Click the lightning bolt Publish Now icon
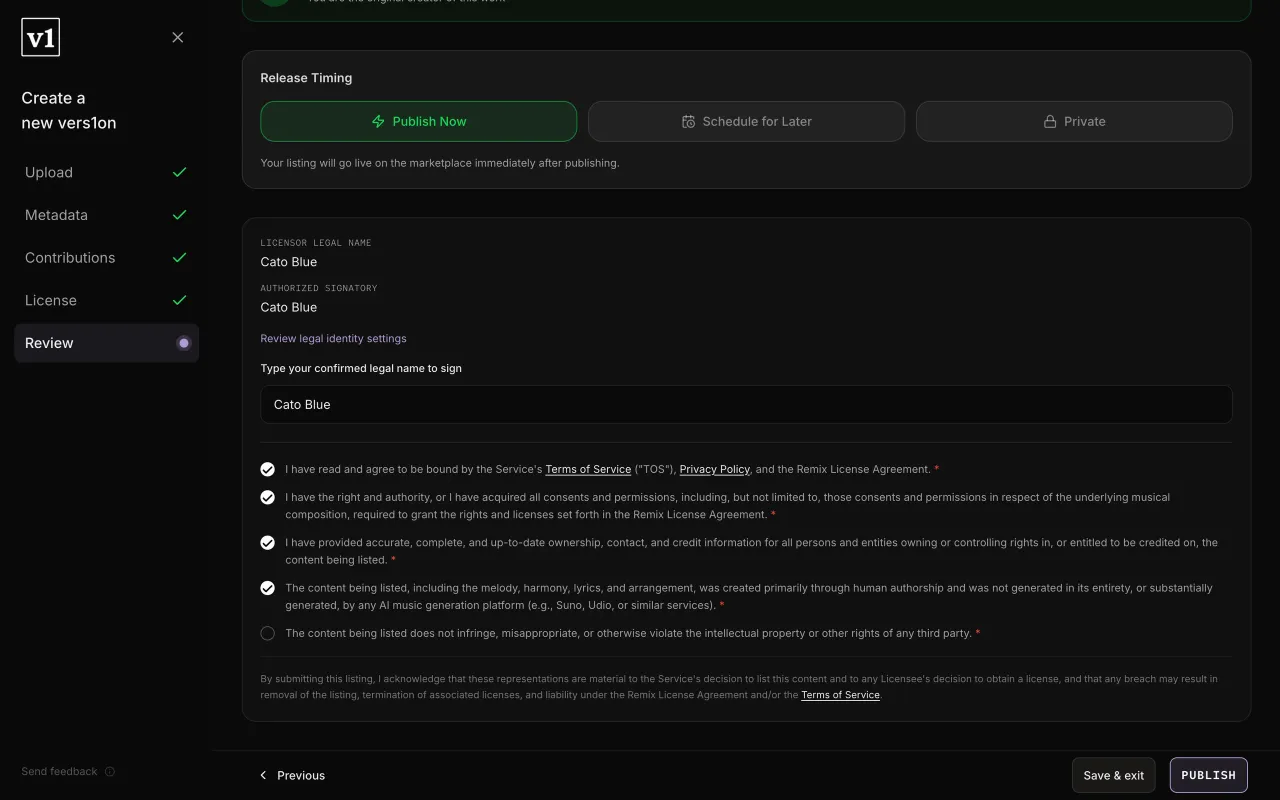This screenshot has width=1280, height=800. pos(378,121)
